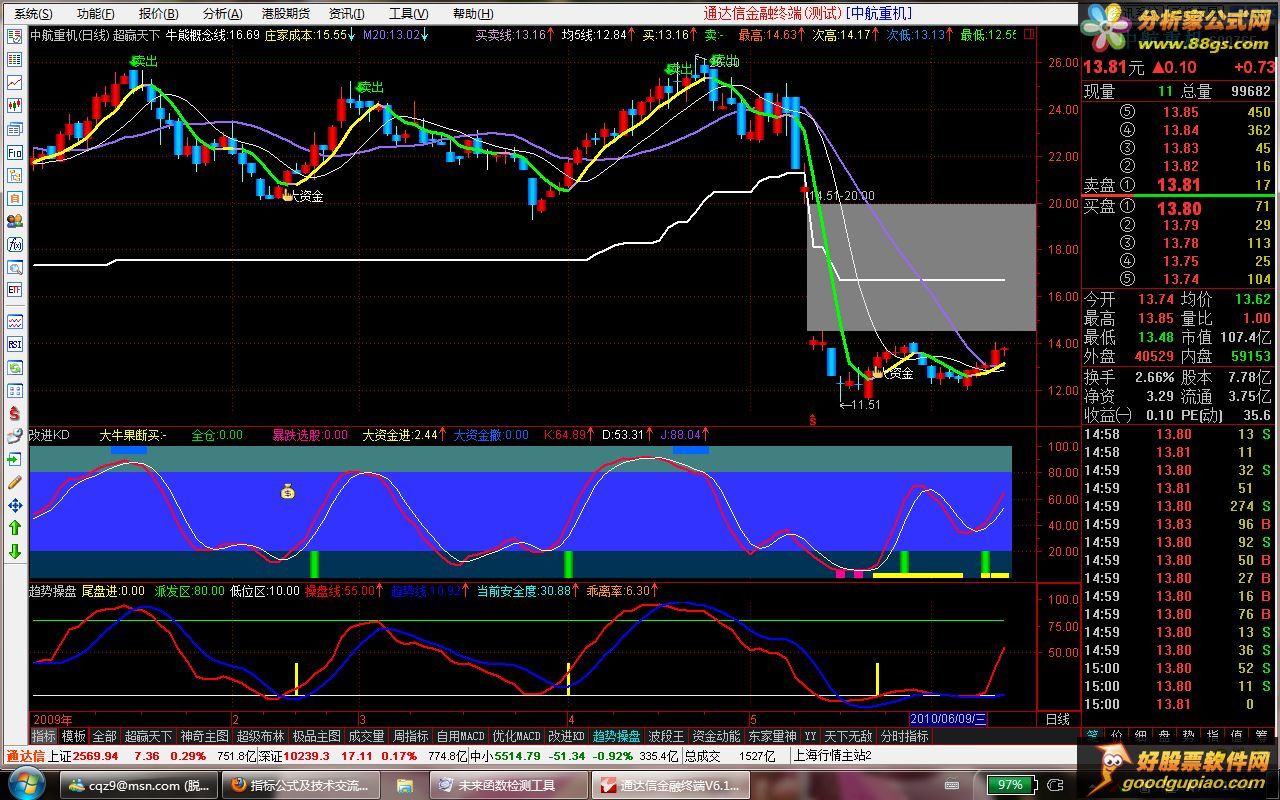Click the green down arrow icon
Screen dimensions: 1280x800
pos(15,551)
